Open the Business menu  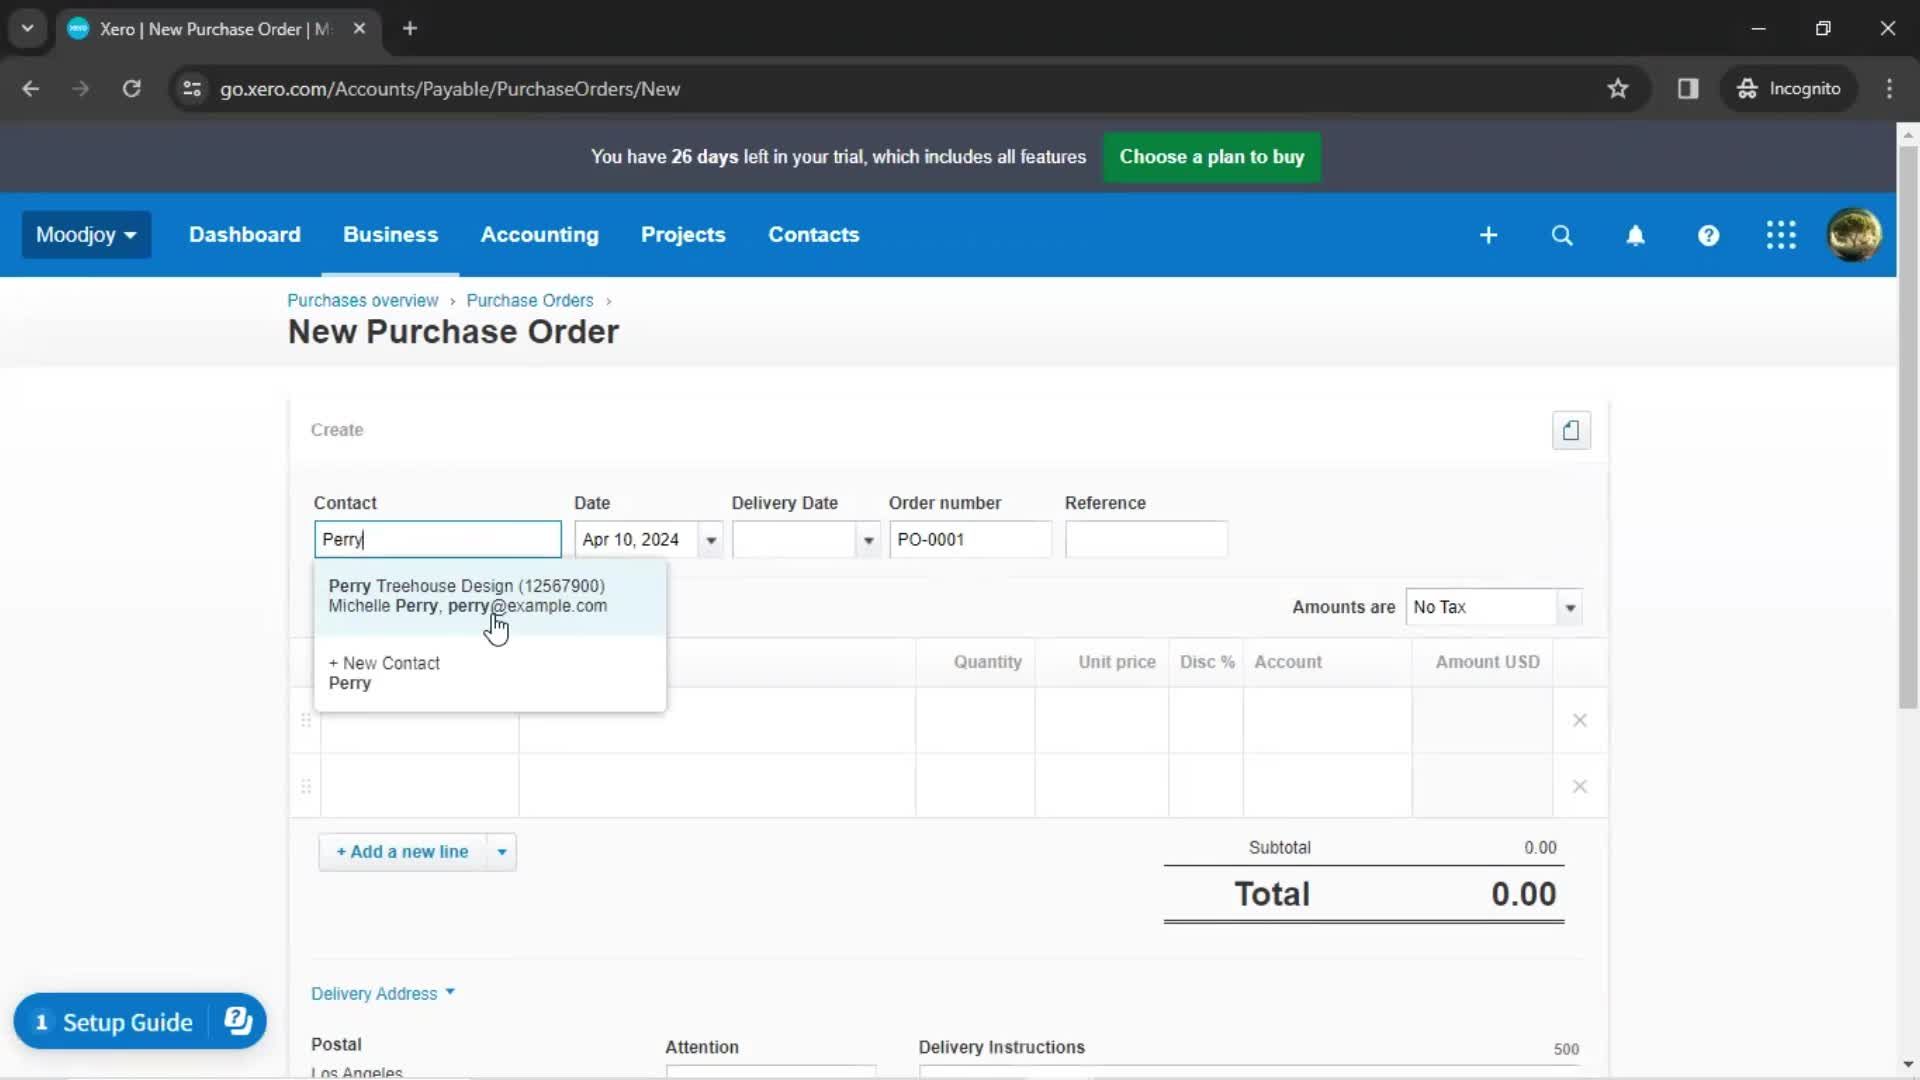390,235
